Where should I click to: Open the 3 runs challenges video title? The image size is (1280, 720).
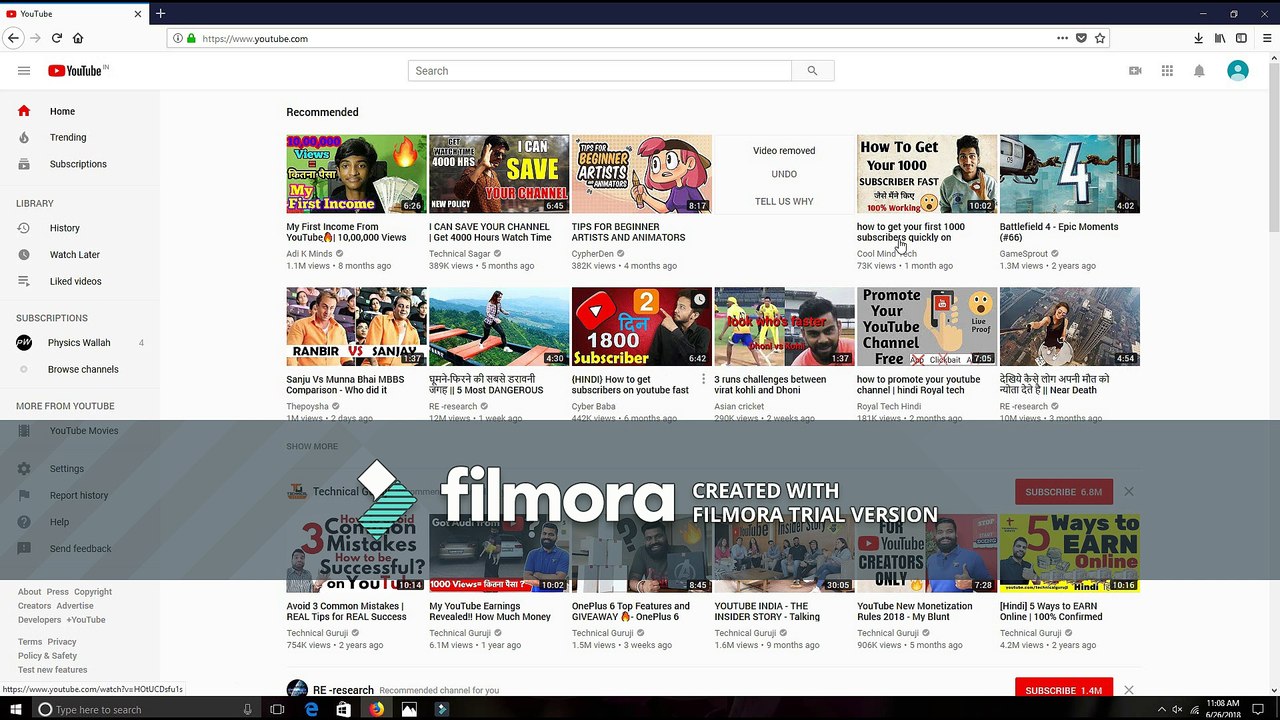(770, 385)
